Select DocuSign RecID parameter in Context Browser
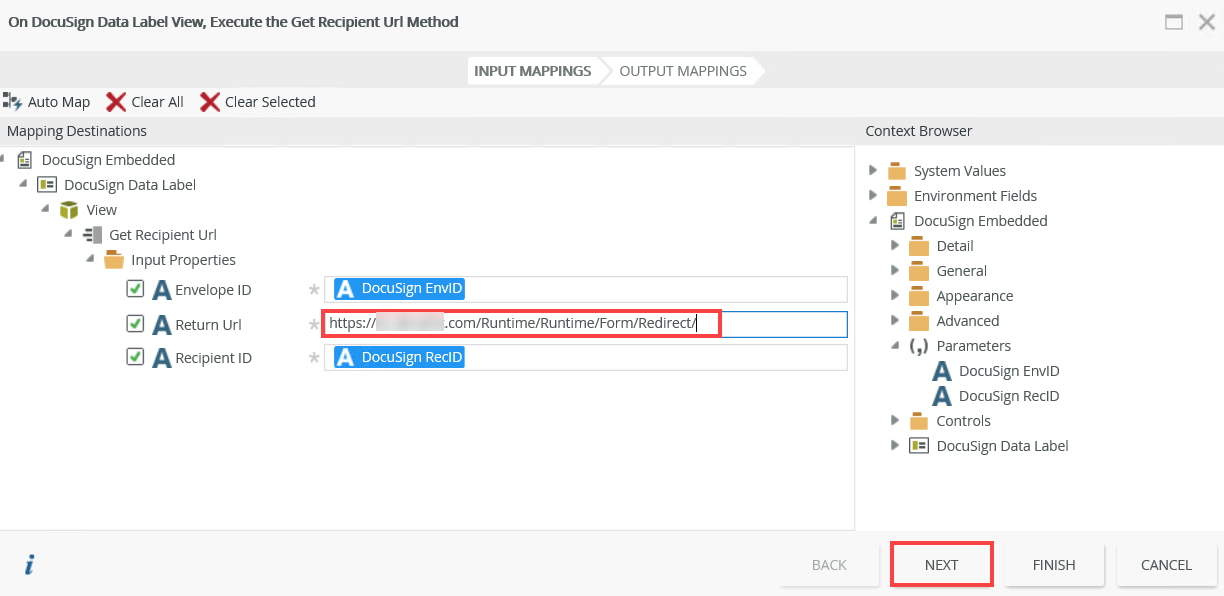 pos(1008,396)
